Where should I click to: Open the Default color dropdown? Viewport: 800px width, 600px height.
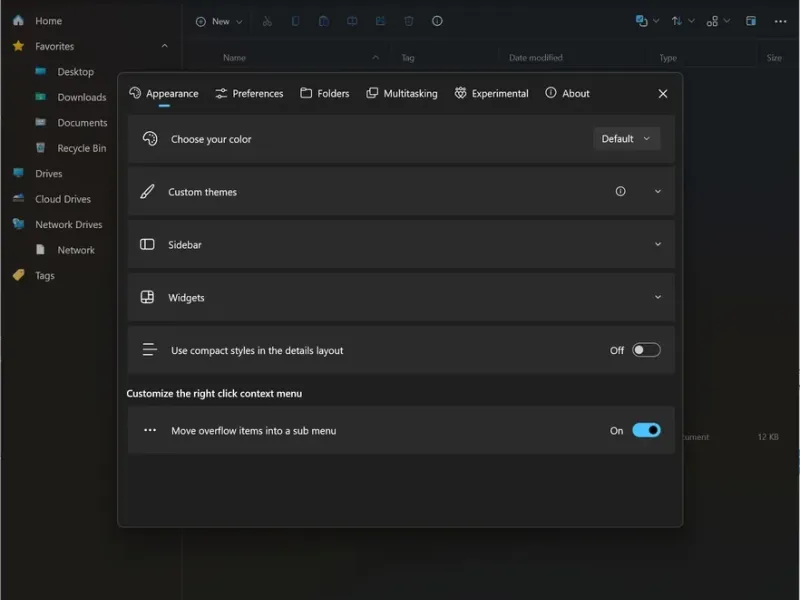(x=627, y=139)
